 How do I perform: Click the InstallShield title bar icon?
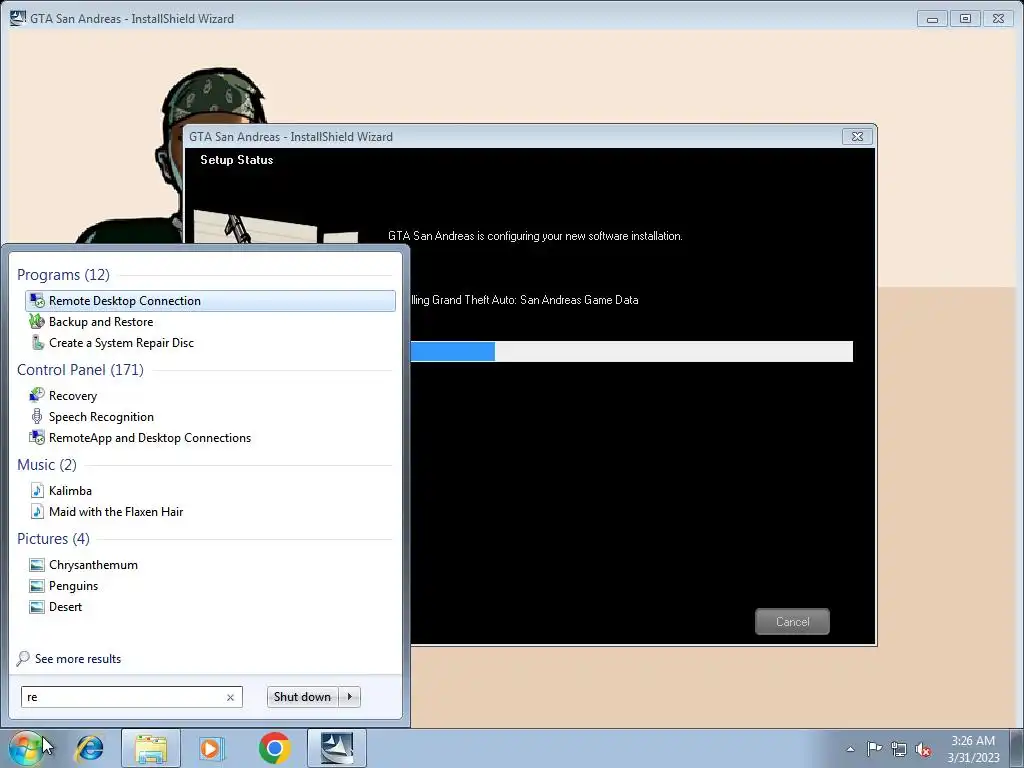click(x=18, y=18)
